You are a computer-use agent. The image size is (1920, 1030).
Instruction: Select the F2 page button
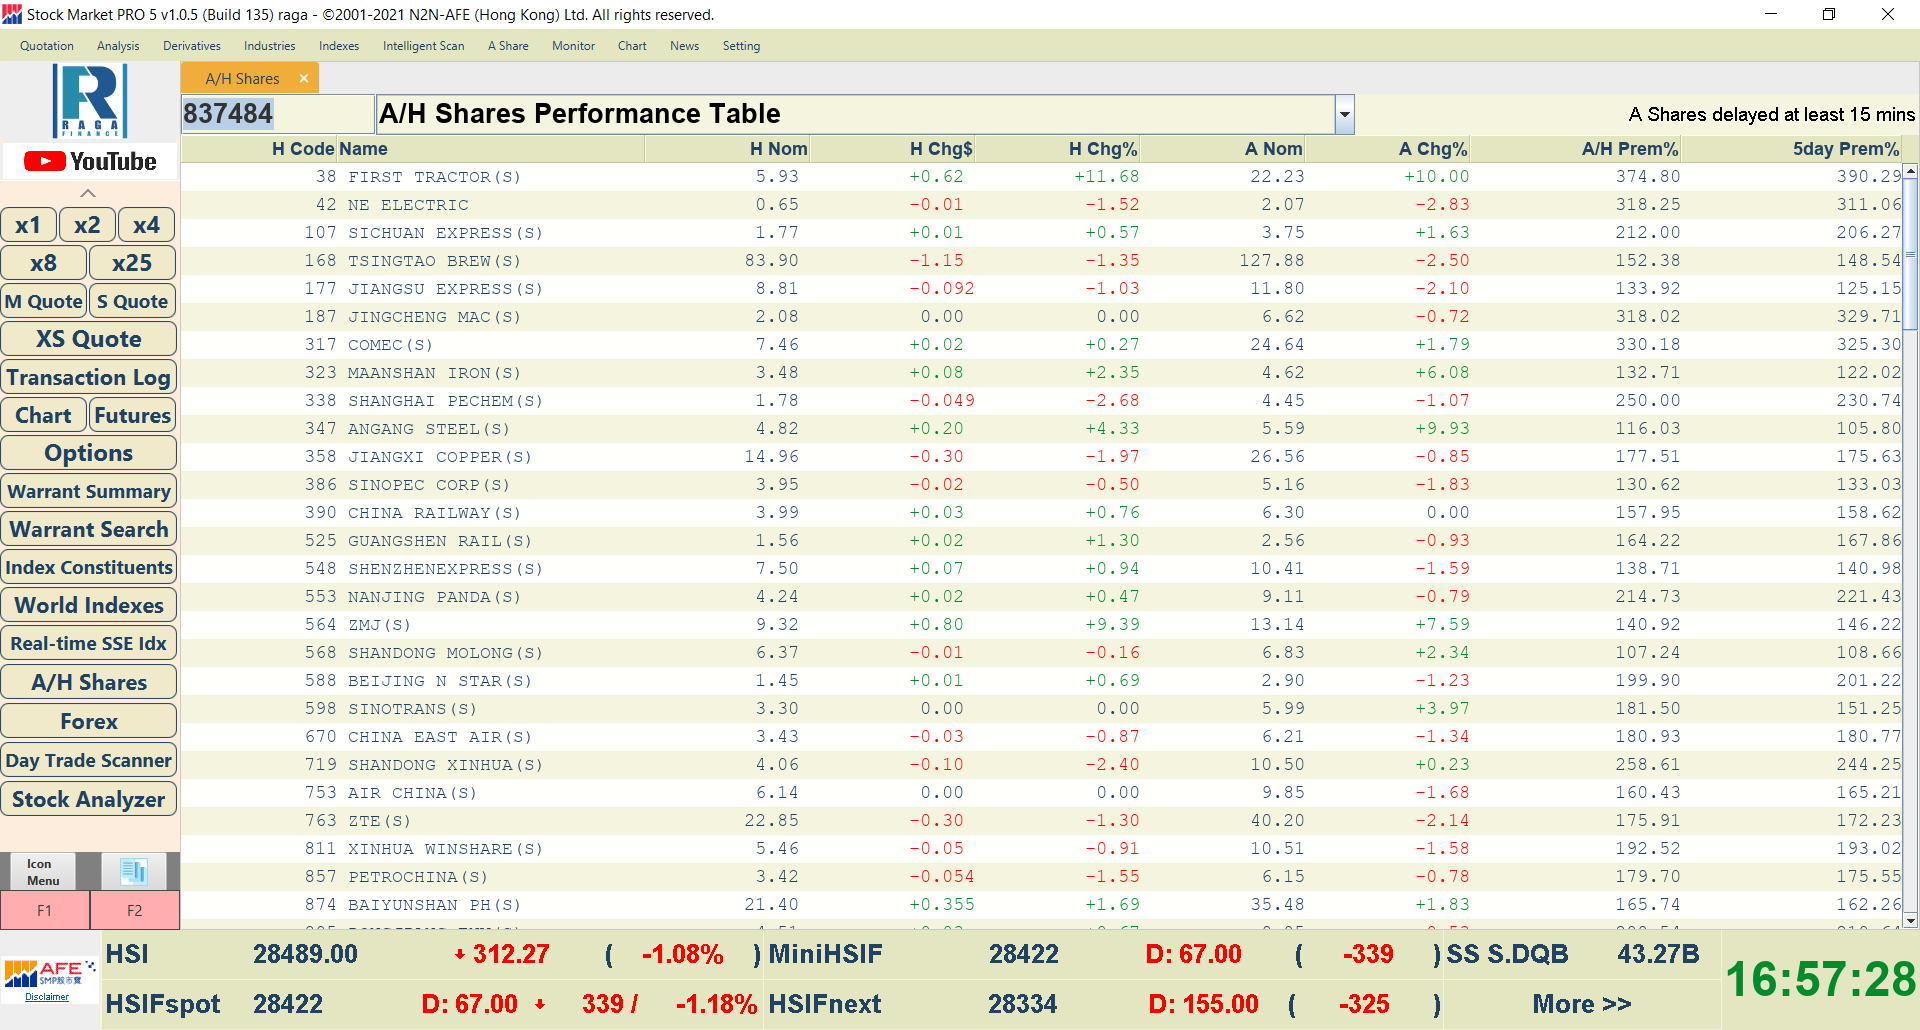point(135,910)
